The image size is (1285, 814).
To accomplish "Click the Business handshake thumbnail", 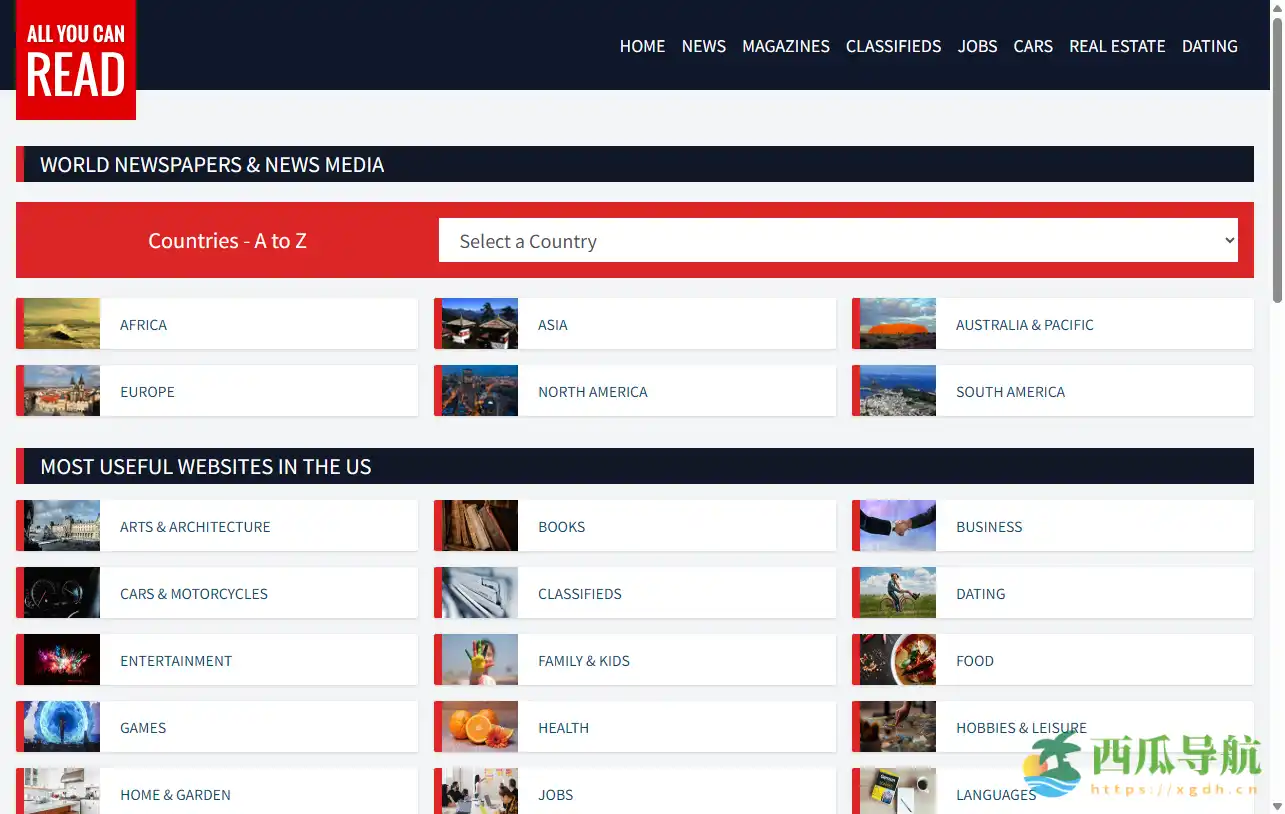I will coord(898,526).
